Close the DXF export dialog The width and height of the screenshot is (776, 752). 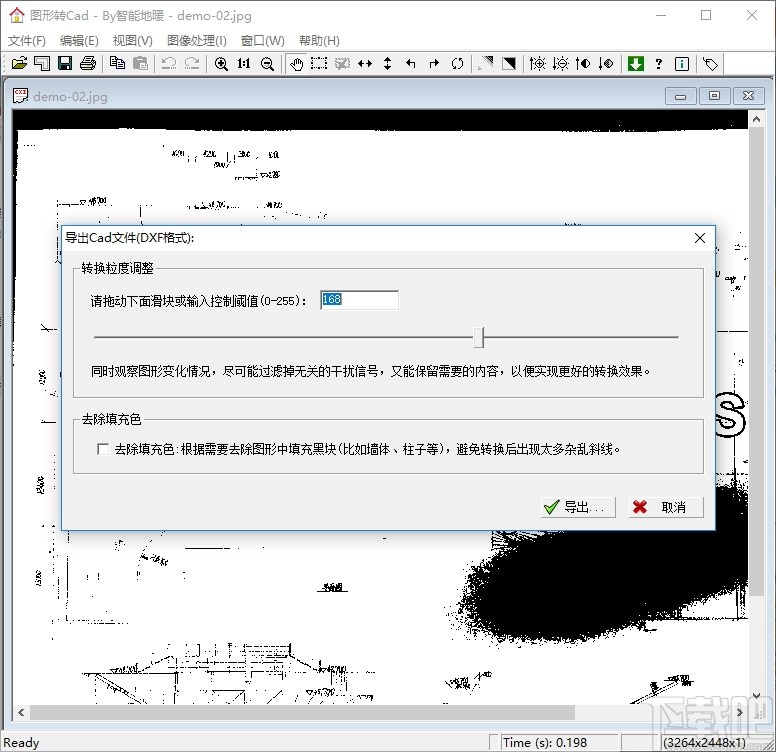coord(699,238)
